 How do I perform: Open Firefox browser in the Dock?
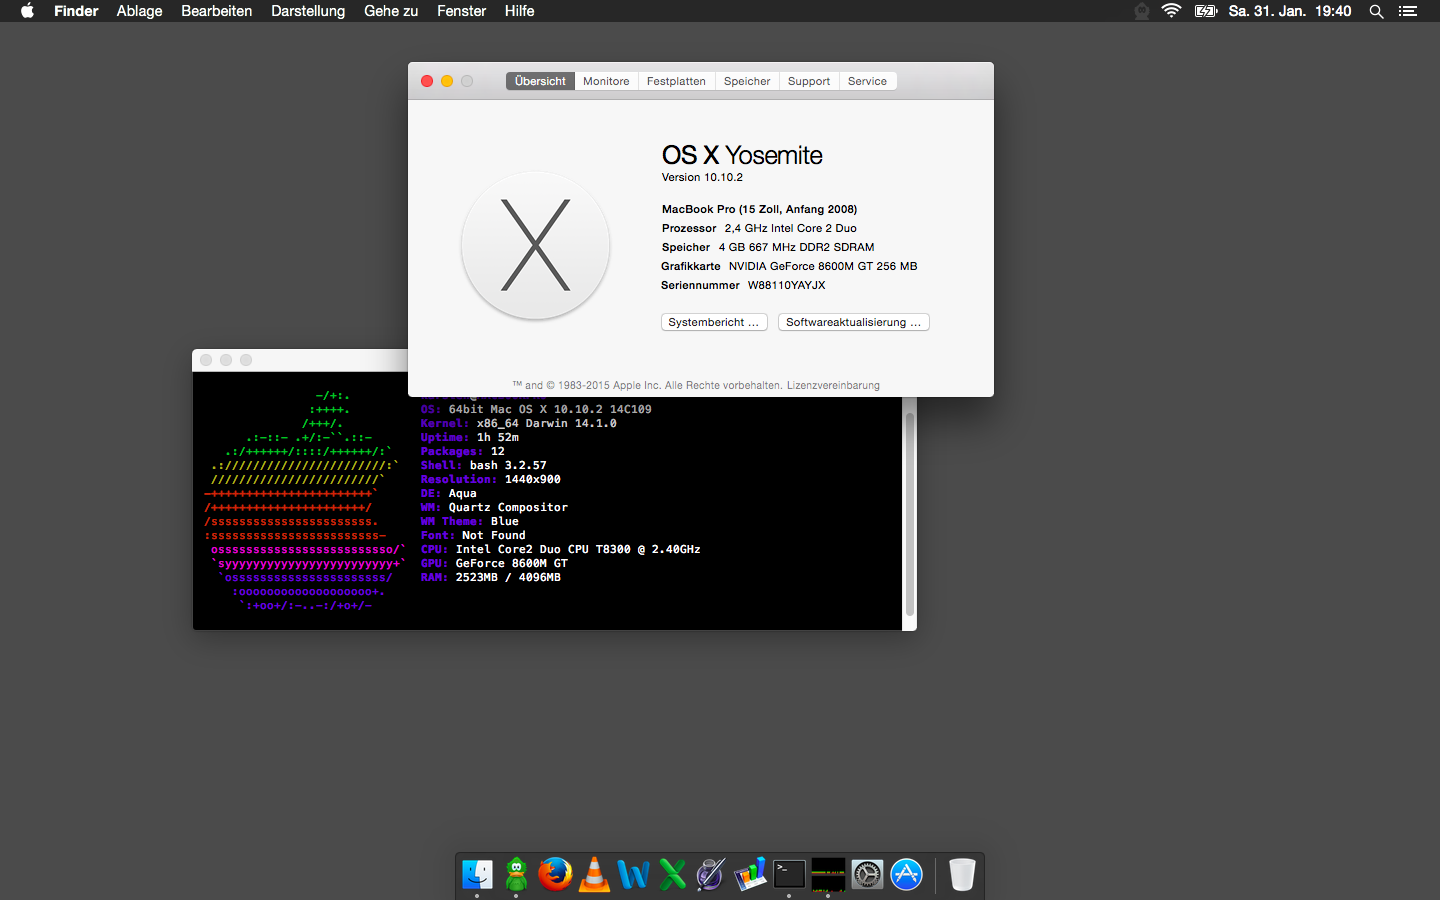[x=555, y=874]
